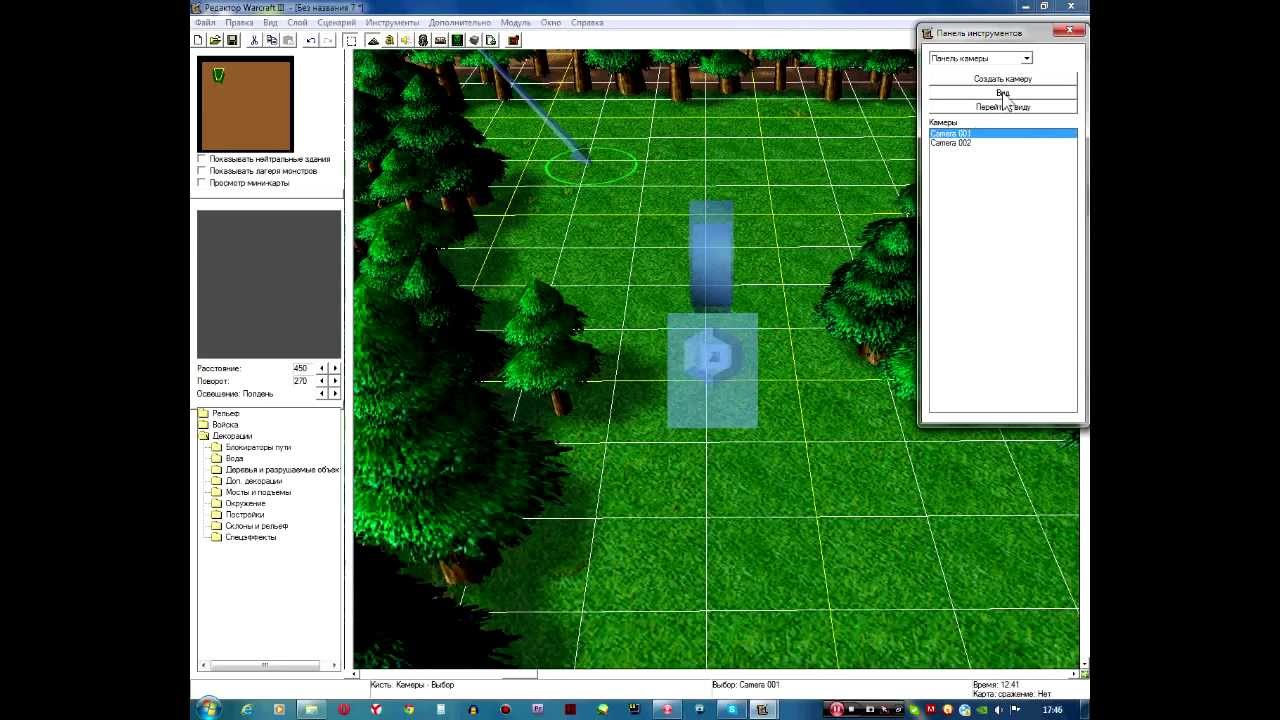1280x720 pixels.
Task: Open the Terrain editor module icon
Action: point(373,40)
